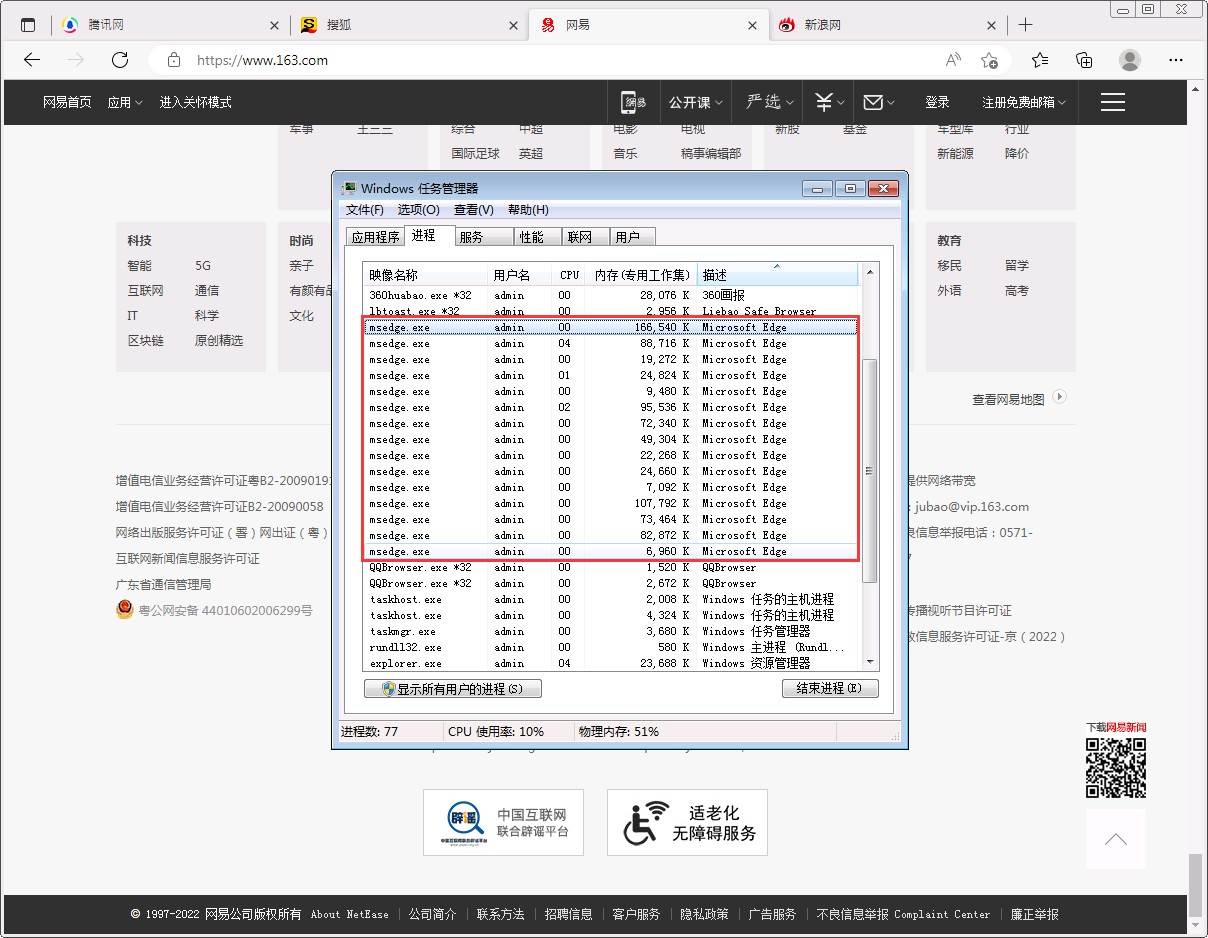This screenshot has width=1208, height=938.
Task: Go back with the browser back arrow
Action: [x=32, y=60]
